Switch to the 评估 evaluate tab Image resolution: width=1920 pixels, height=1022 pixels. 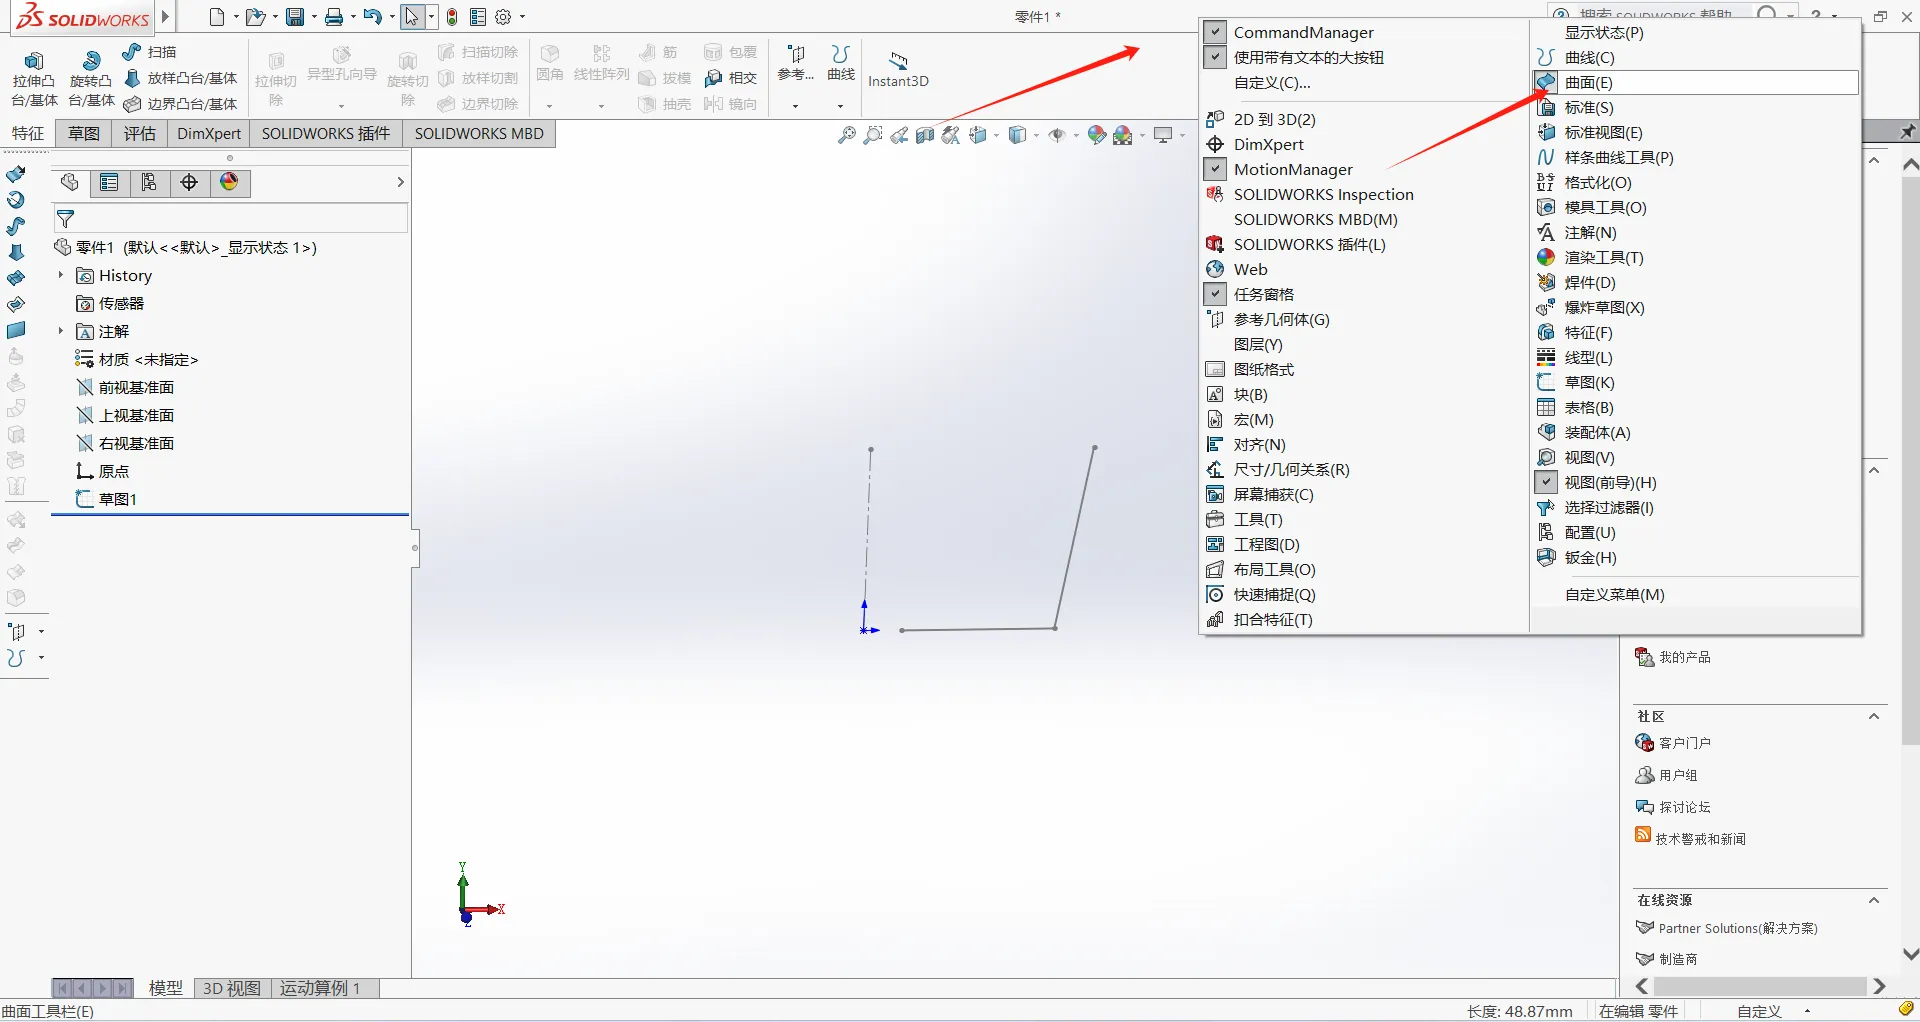click(x=139, y=134)
